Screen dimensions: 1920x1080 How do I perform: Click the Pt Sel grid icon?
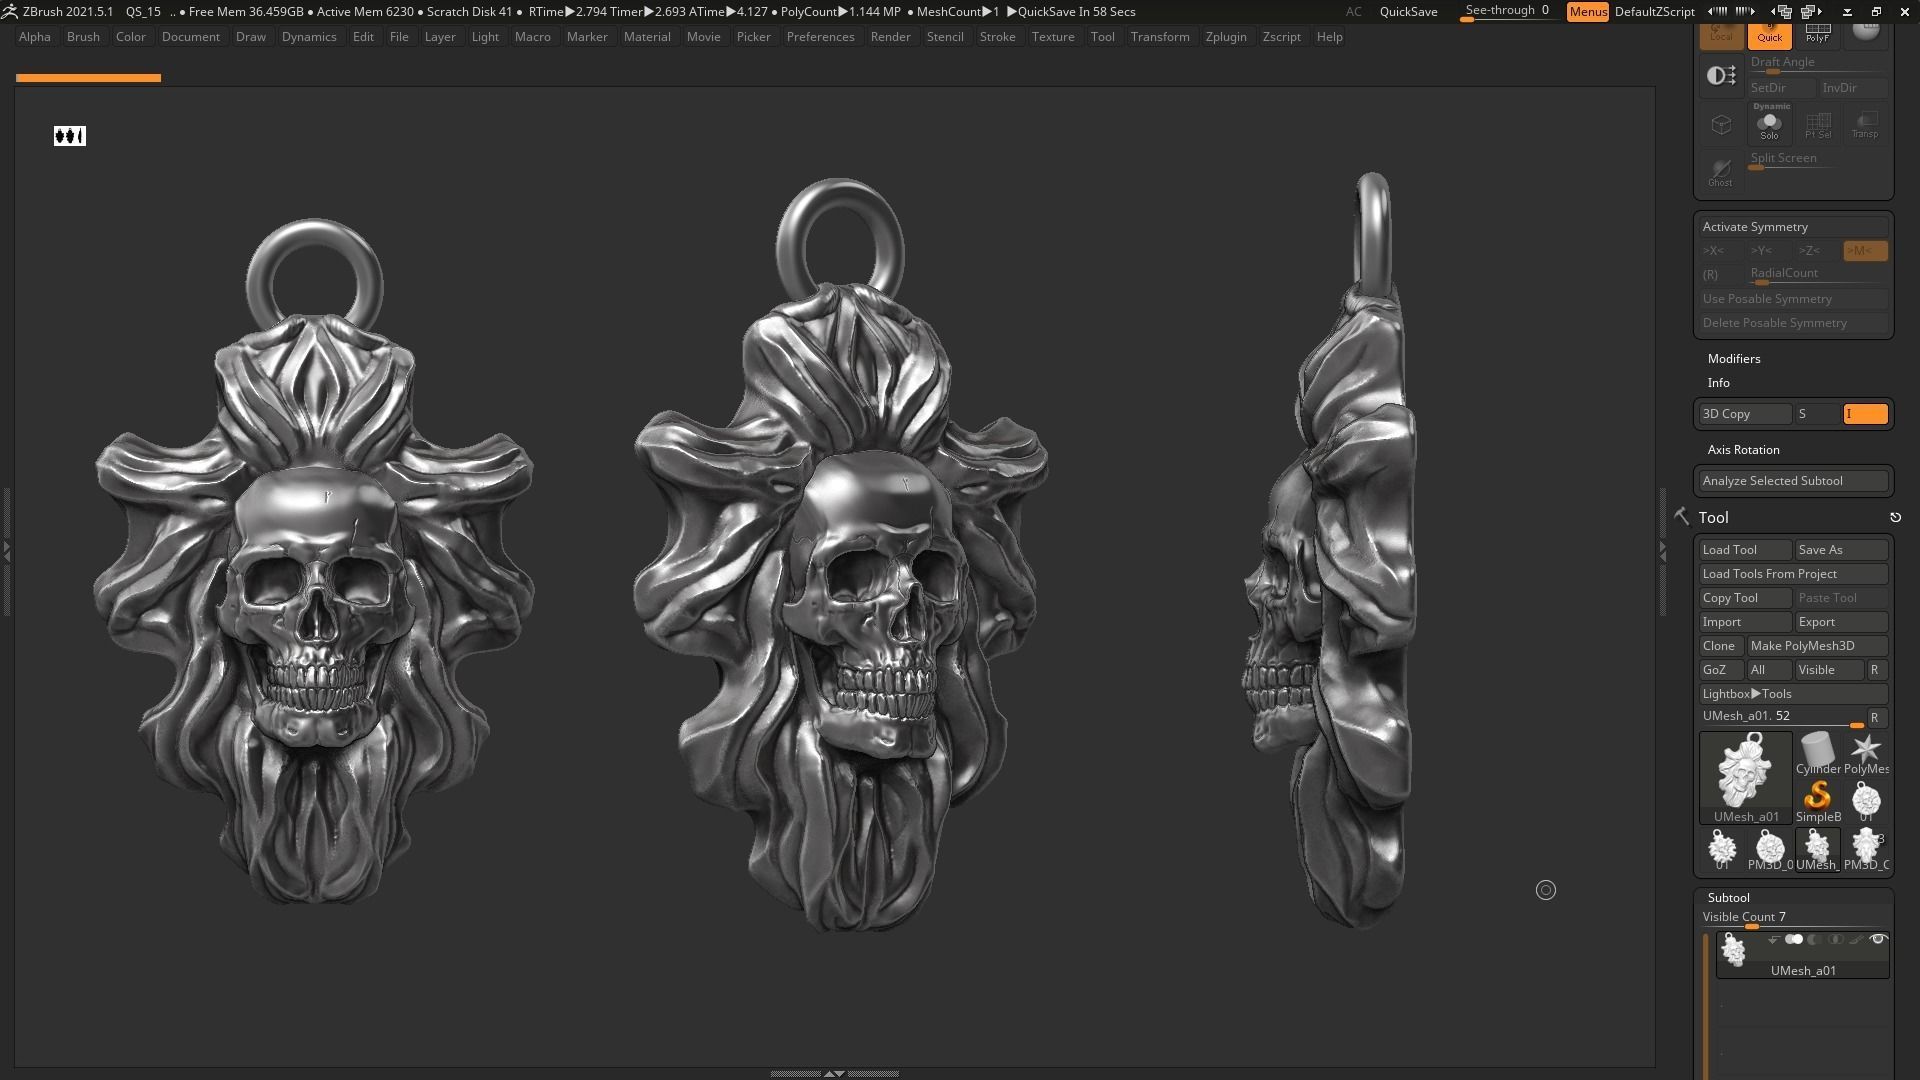click(x=1817, y=124)
